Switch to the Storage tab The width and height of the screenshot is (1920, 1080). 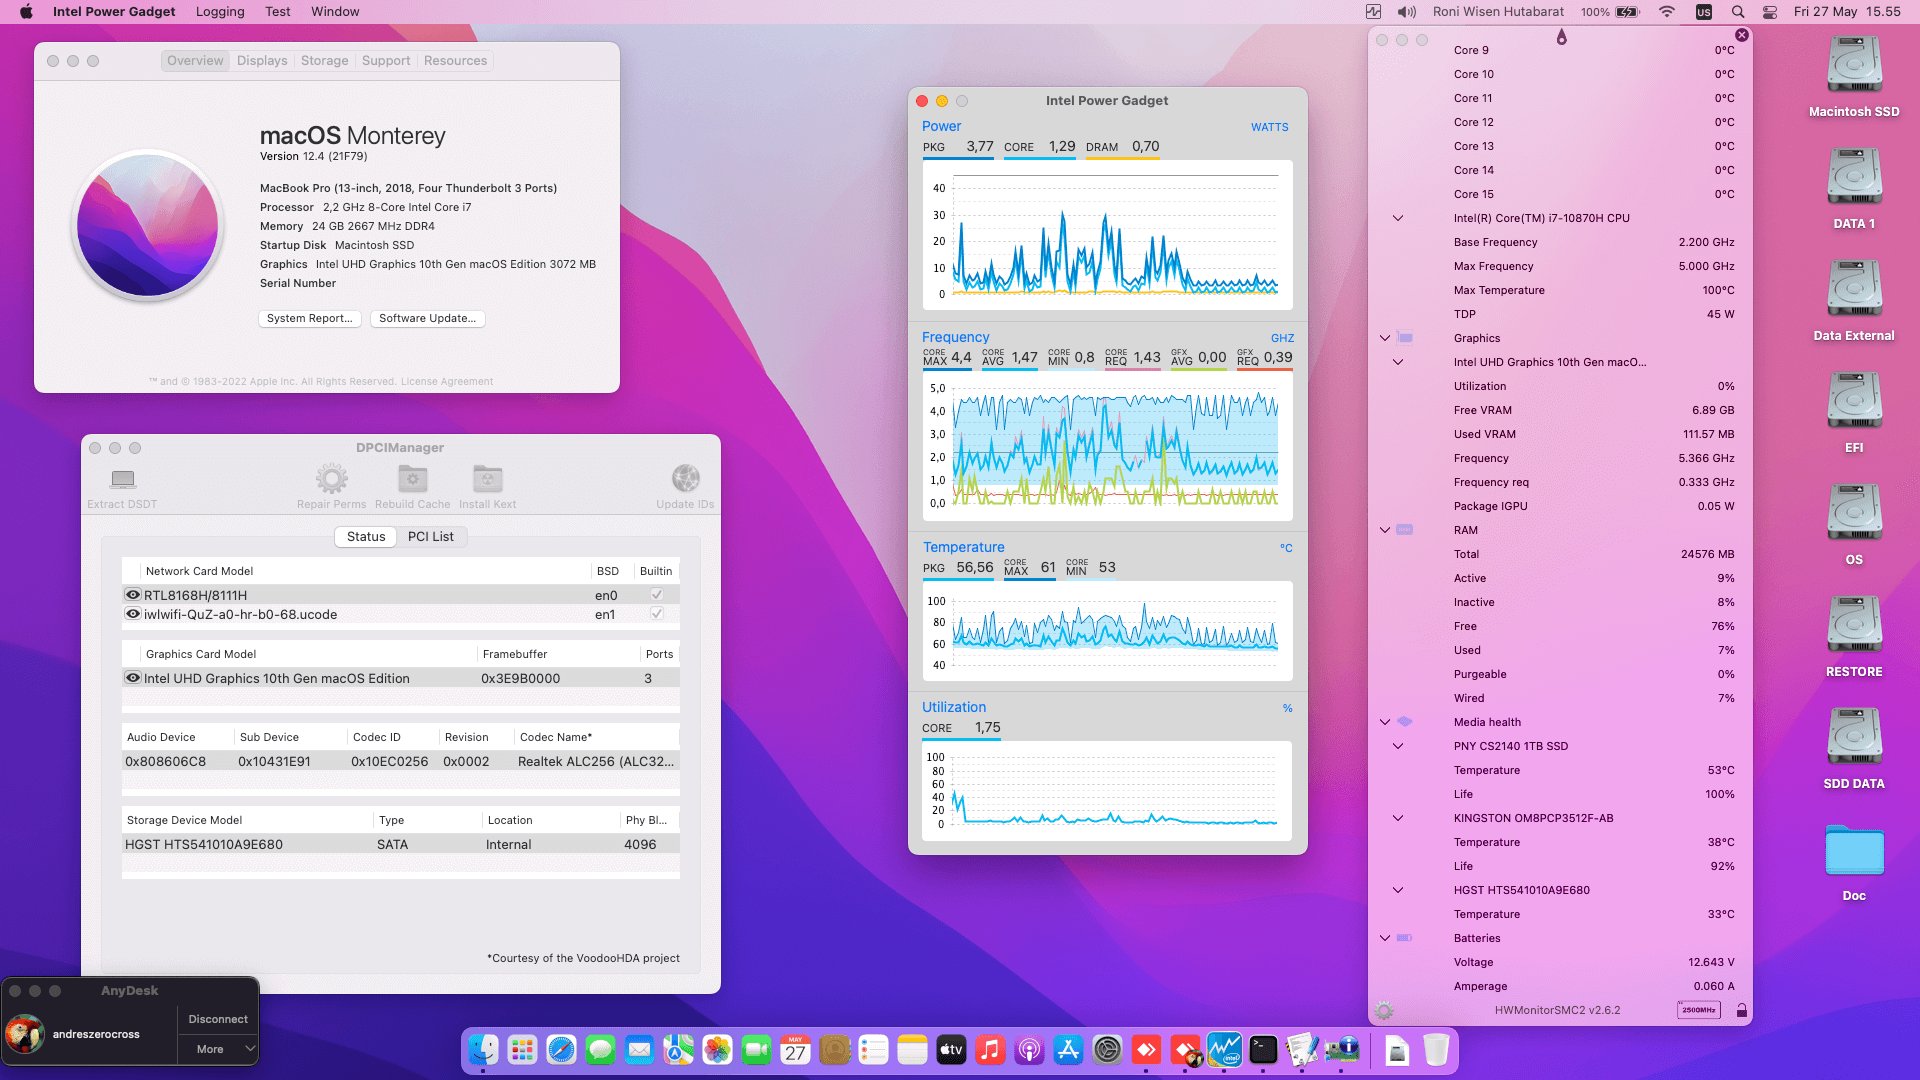[325, 61]
